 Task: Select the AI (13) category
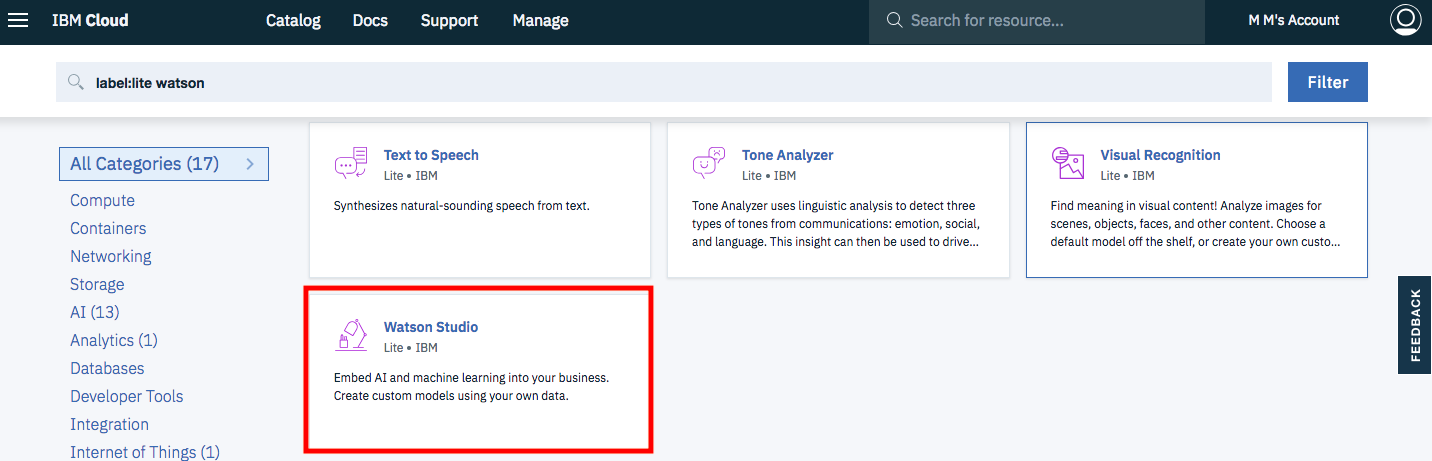(x=95, y=312)
